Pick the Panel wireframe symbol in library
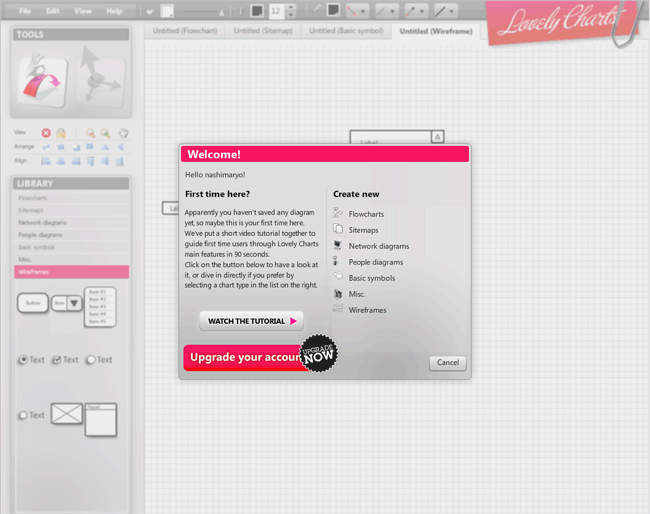Viewport: 650px width, 514px height. (x=101, y=419)
